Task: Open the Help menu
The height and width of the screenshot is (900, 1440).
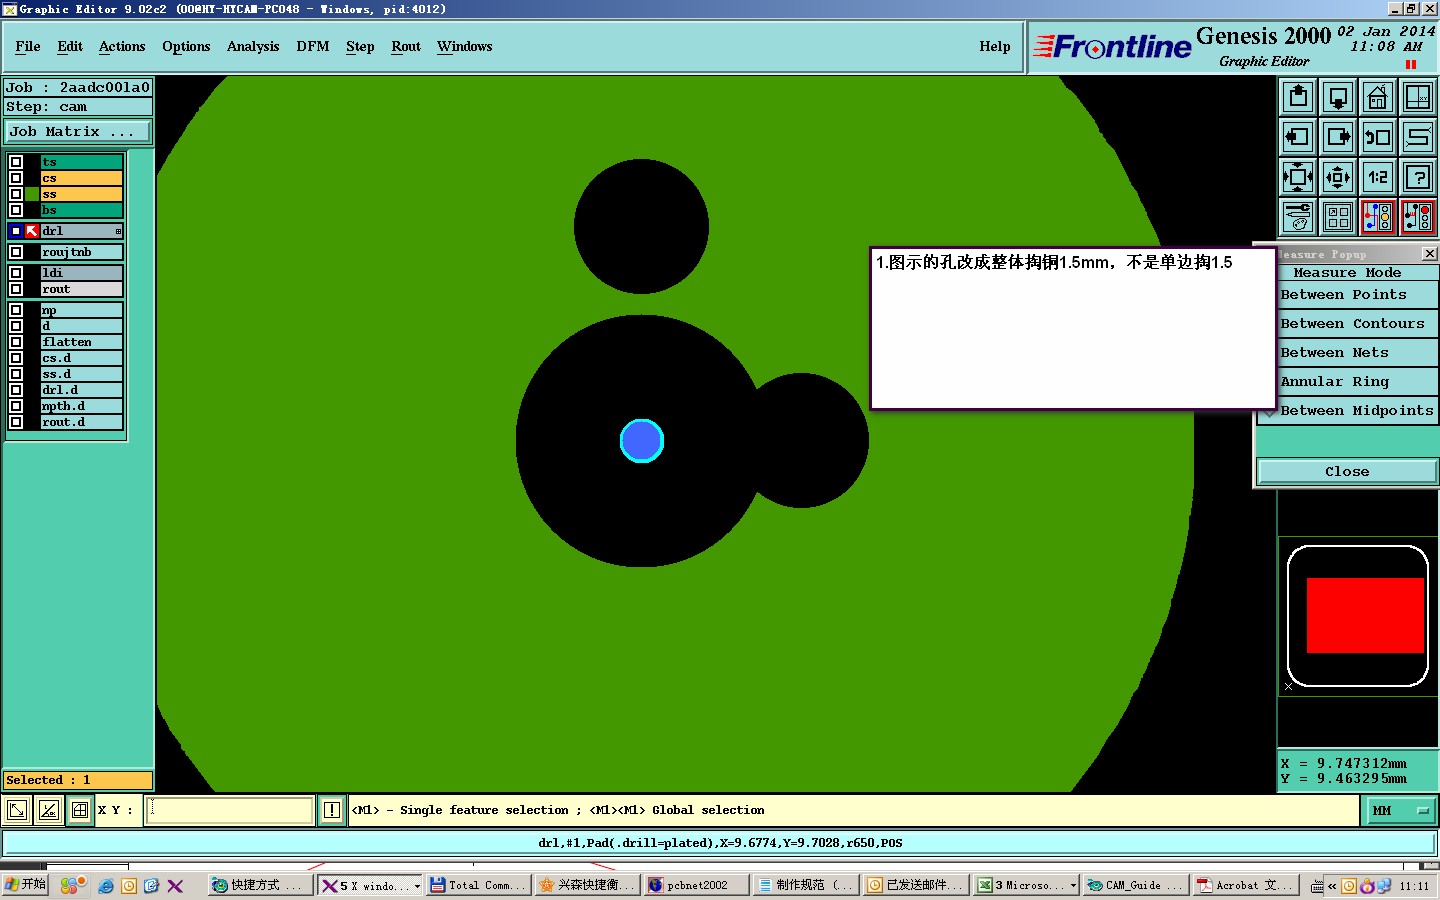Action: [994, 47]
